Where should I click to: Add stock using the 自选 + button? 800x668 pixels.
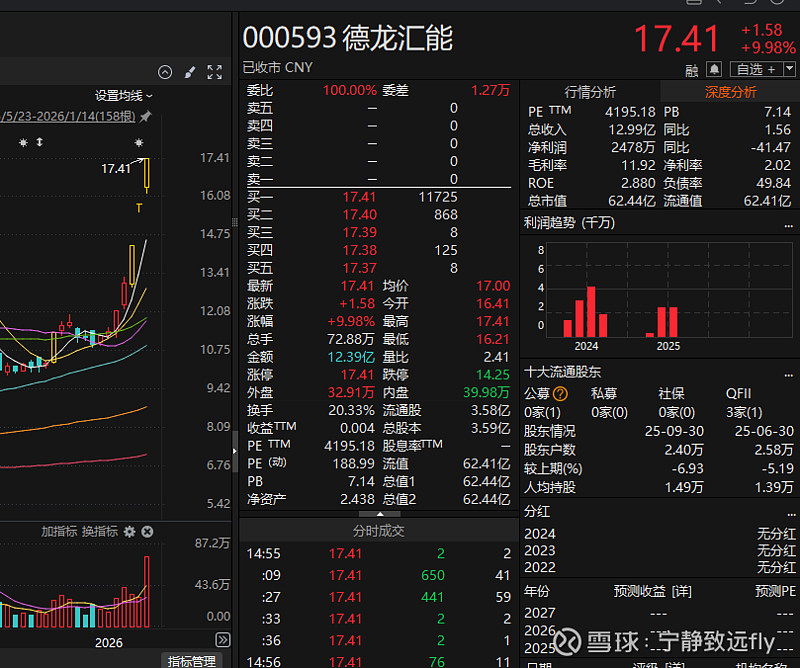click(756, 68)
